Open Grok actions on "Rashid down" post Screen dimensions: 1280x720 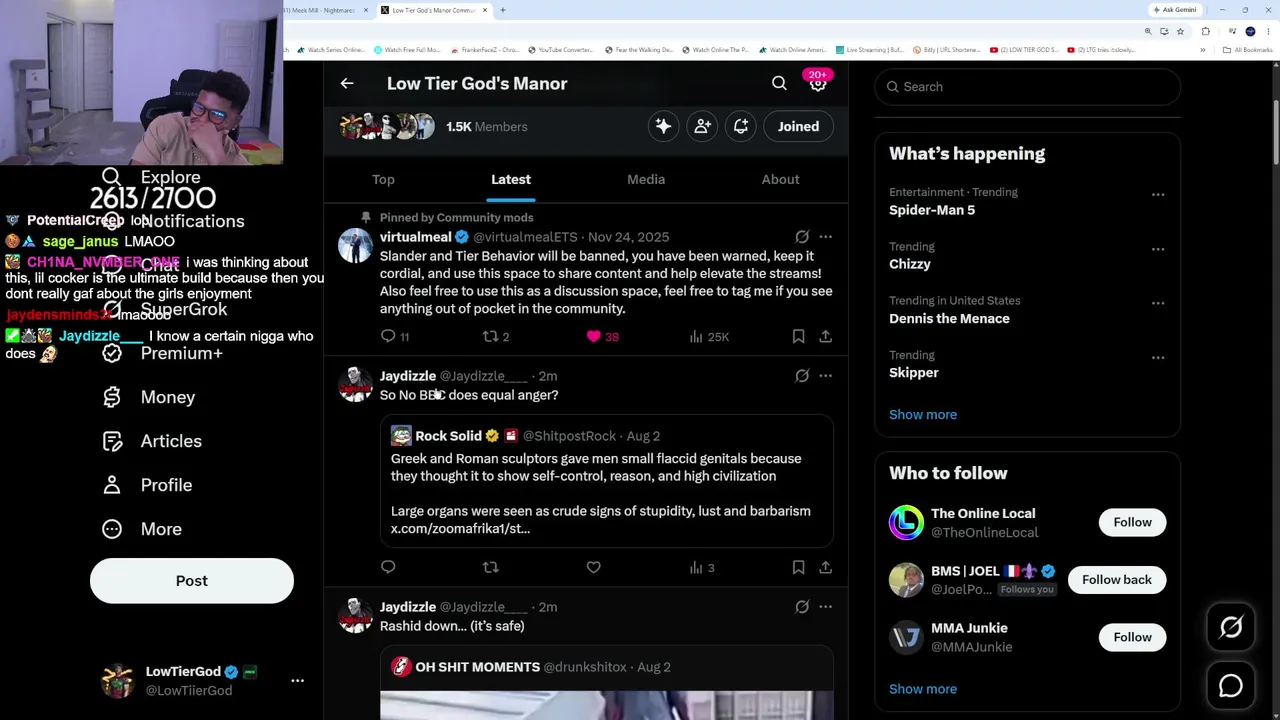pyautogui.click(x=802, y=607)
